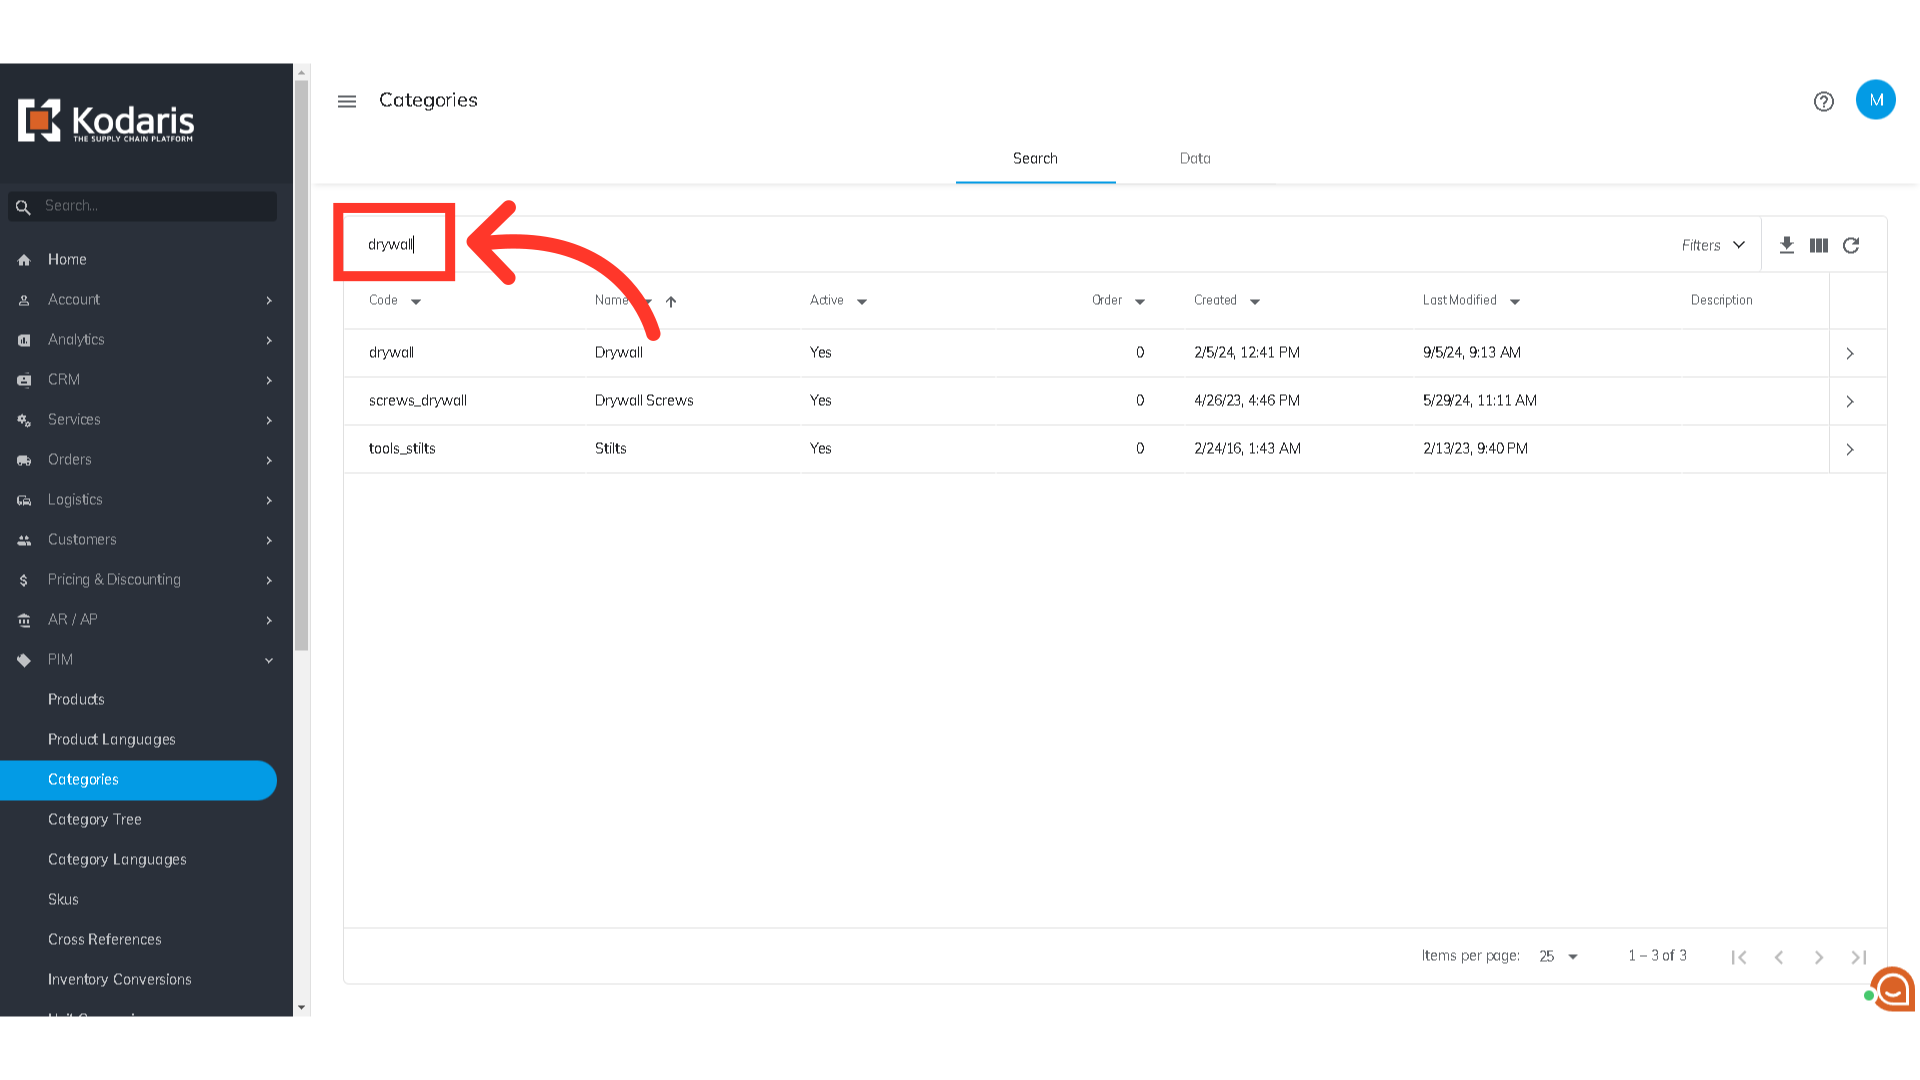
Task: Open the help question mark icon
Action: pyautogui.click(x=1823, y=101)
